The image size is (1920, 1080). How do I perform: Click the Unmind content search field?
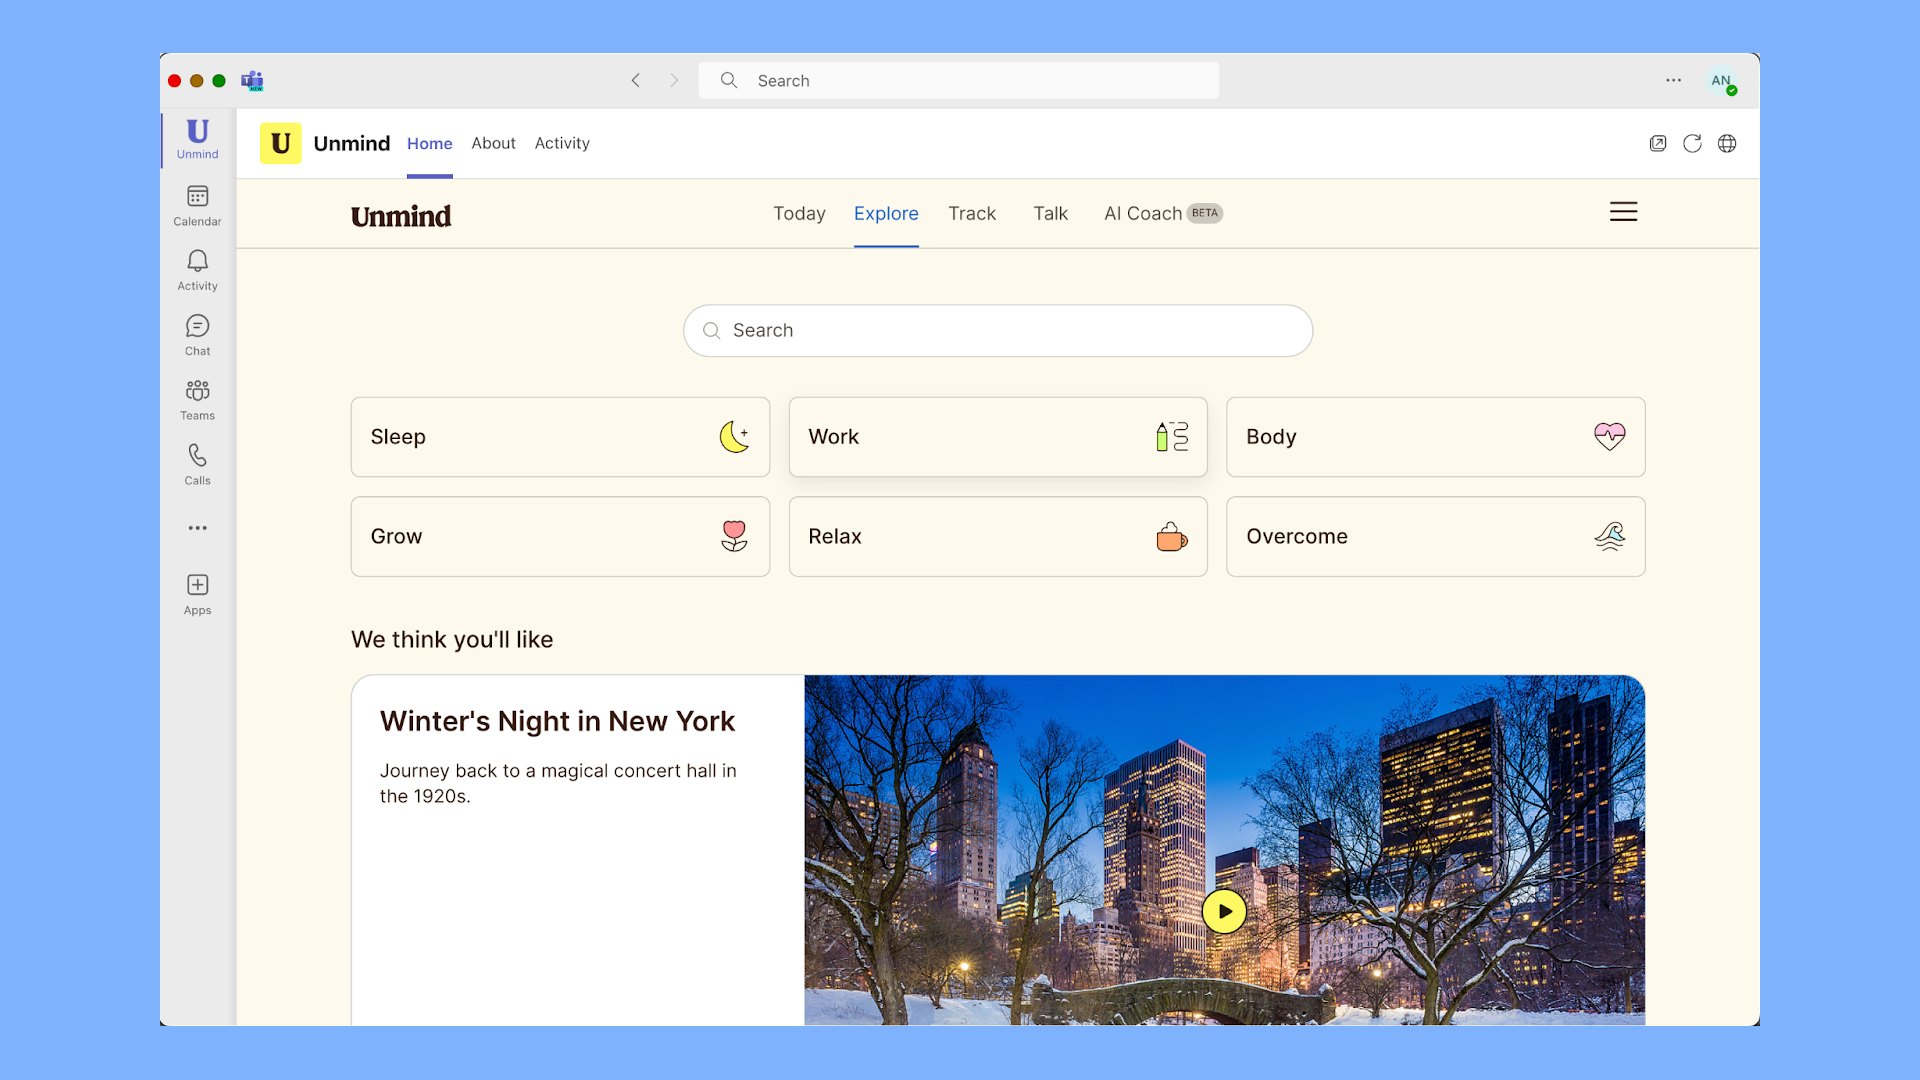pyautogui.click(x=1000, y=331)
